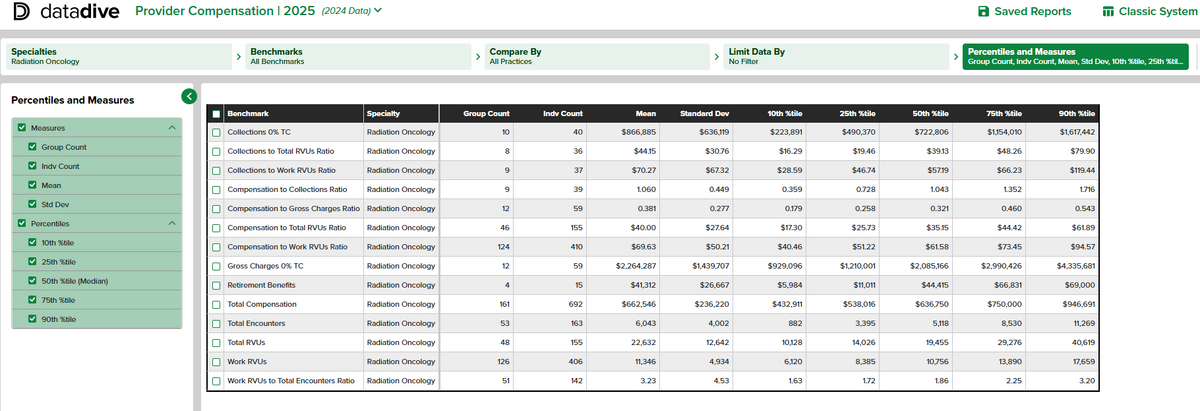The height and width of the screenshot is (411, 1200).
Task: Uncheck the Std Dev measure
Action: pyautogui.click(x=32, y=204)
